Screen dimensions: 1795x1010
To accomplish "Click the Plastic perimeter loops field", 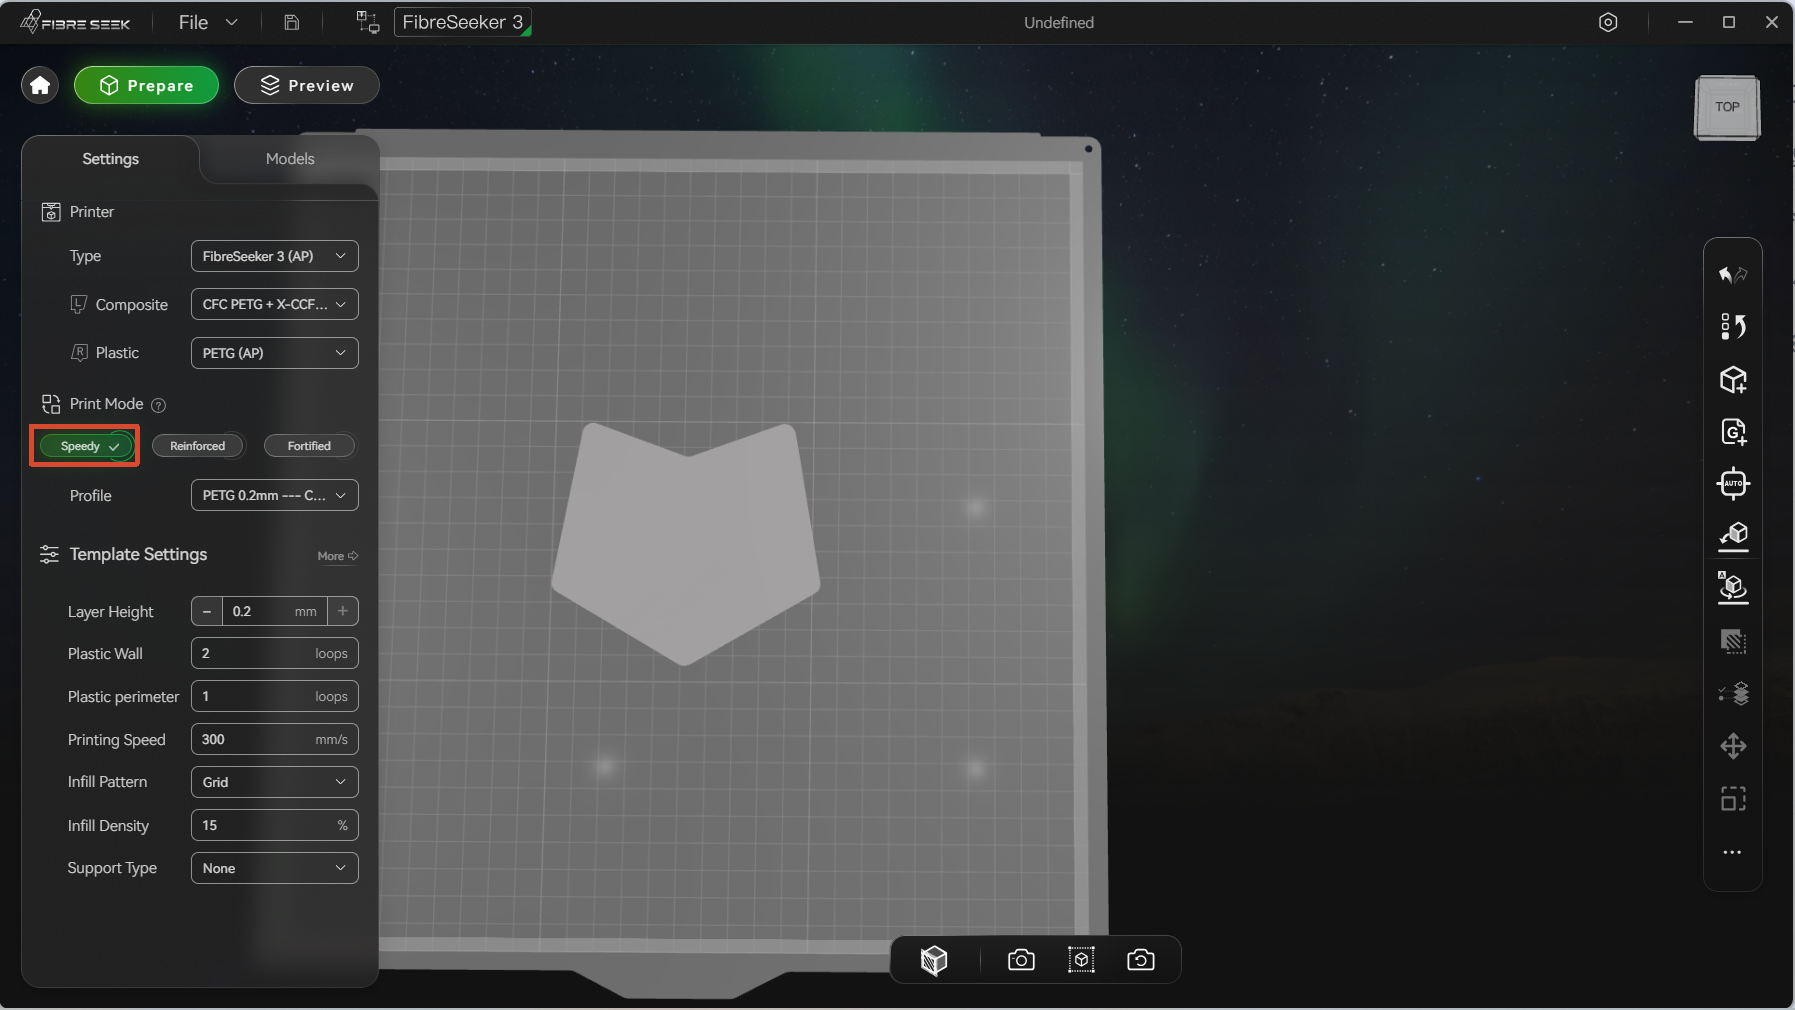I will [275, 696].
